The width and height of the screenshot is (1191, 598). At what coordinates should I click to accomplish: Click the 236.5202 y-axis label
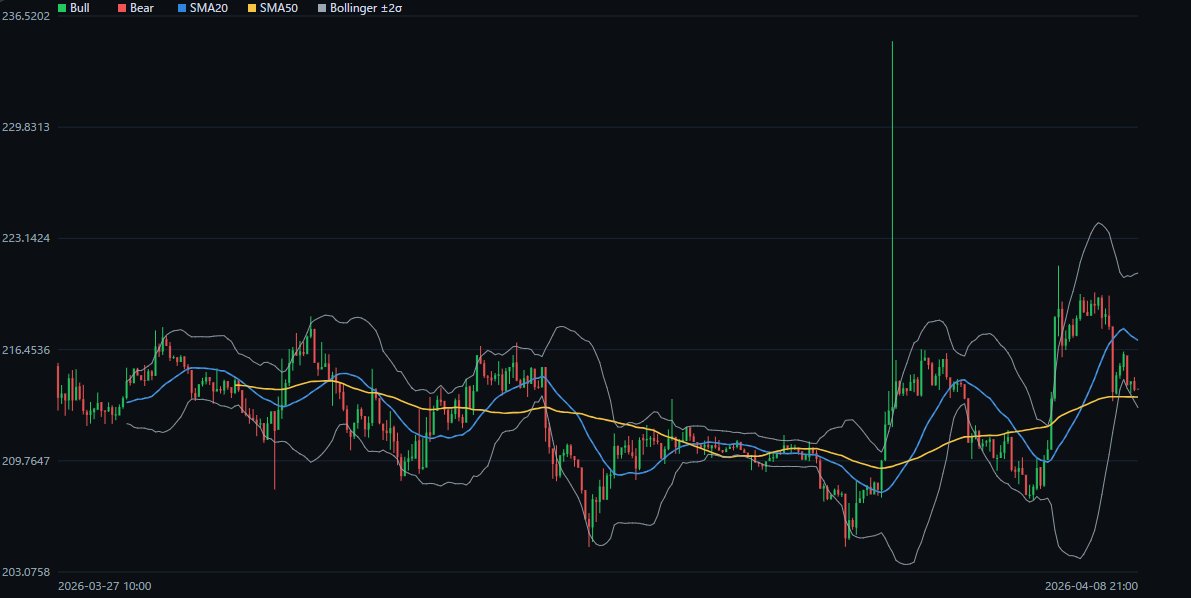(27, 16)
